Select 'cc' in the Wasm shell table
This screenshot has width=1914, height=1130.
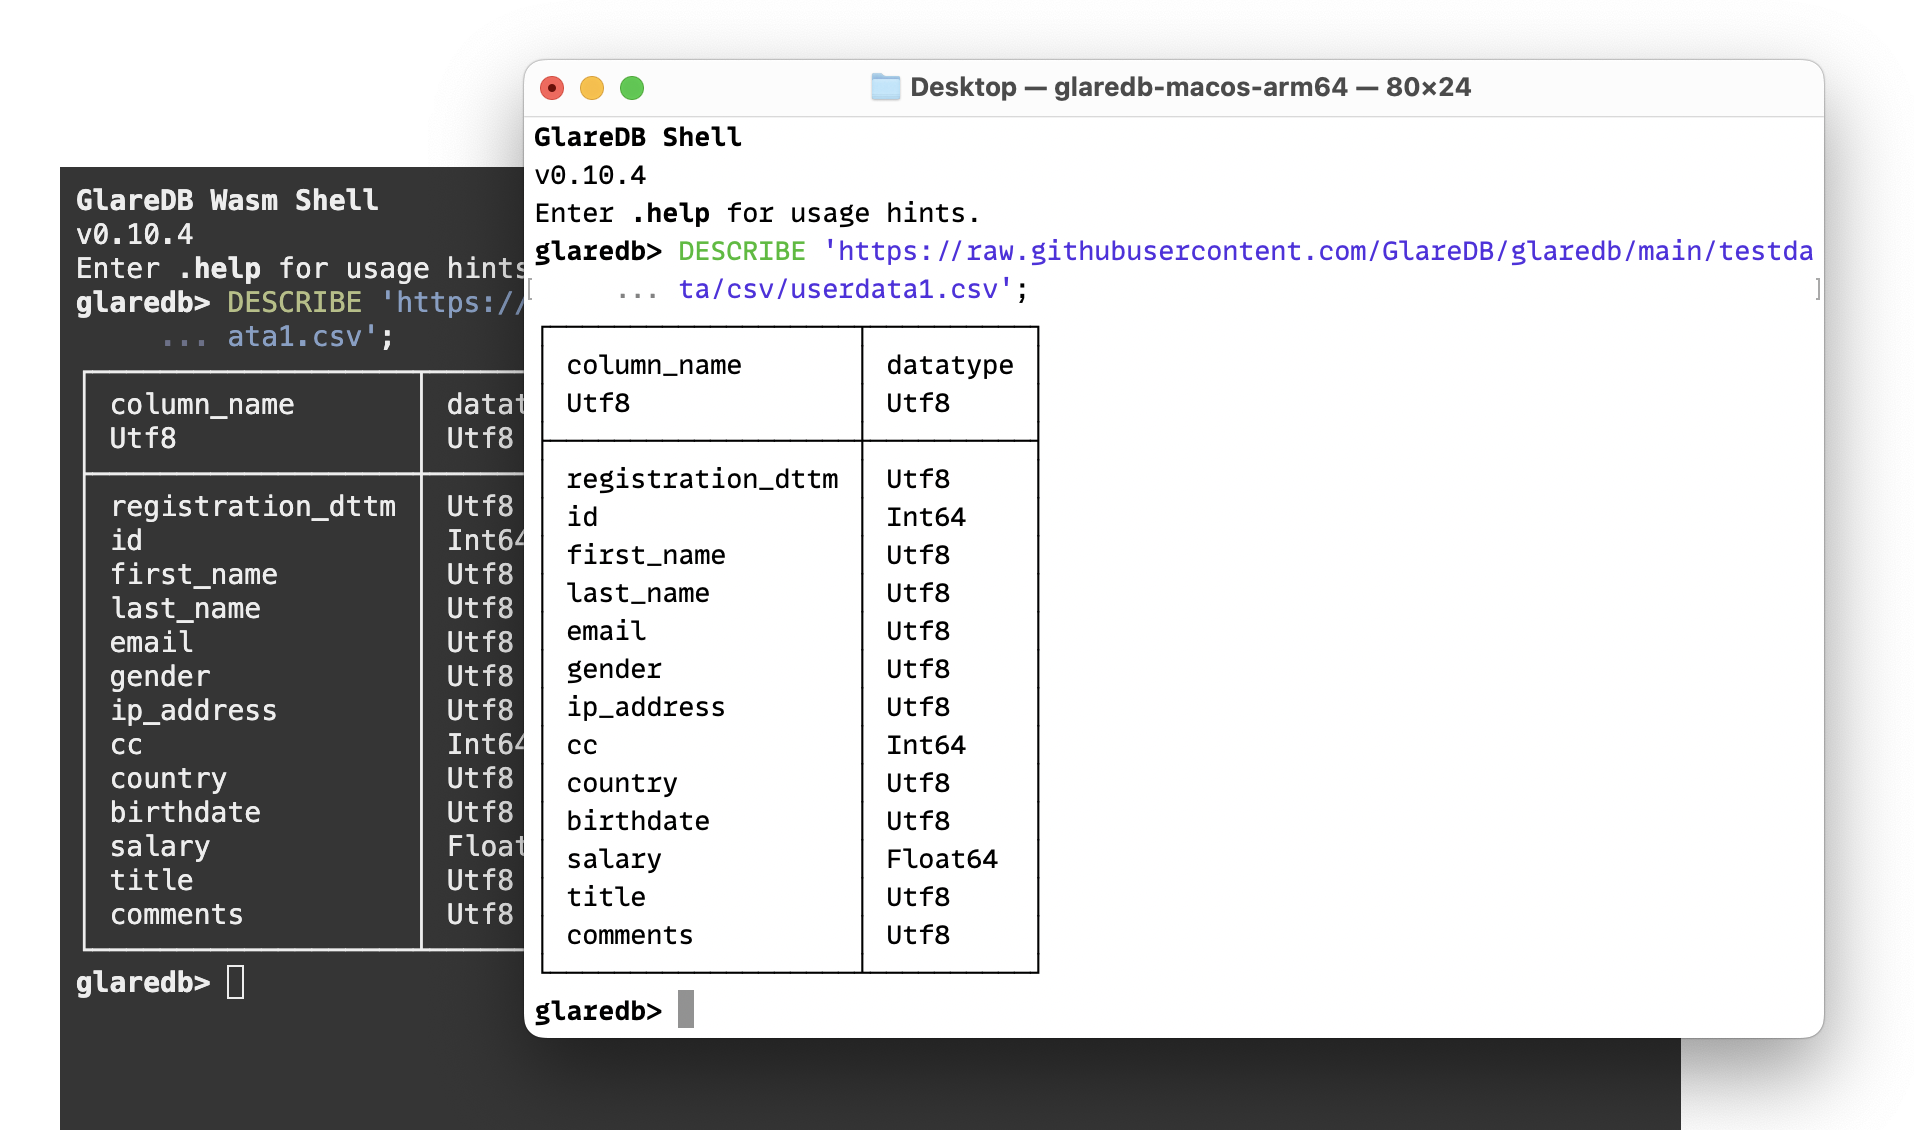pyautogui.click(x=126, y=745)
